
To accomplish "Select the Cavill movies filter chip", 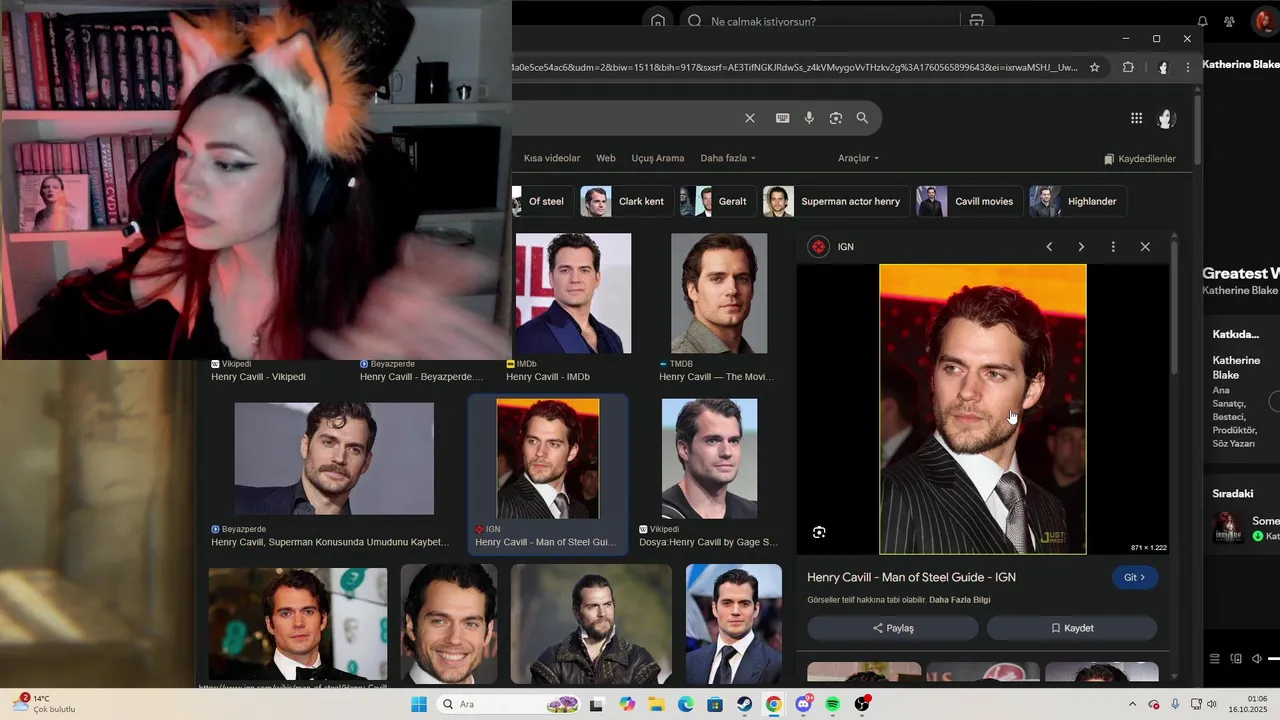I will point(970,201).
